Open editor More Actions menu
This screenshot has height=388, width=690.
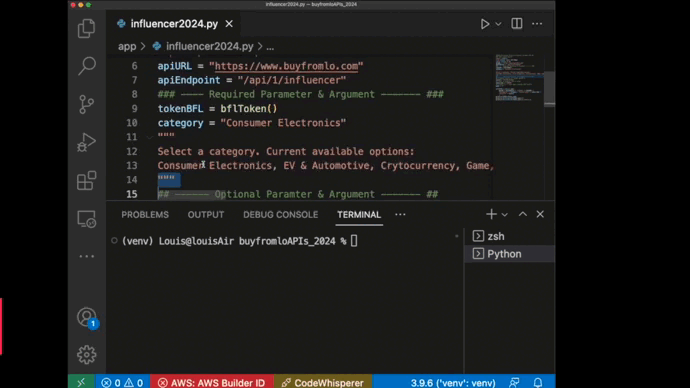tap(537, 24)
